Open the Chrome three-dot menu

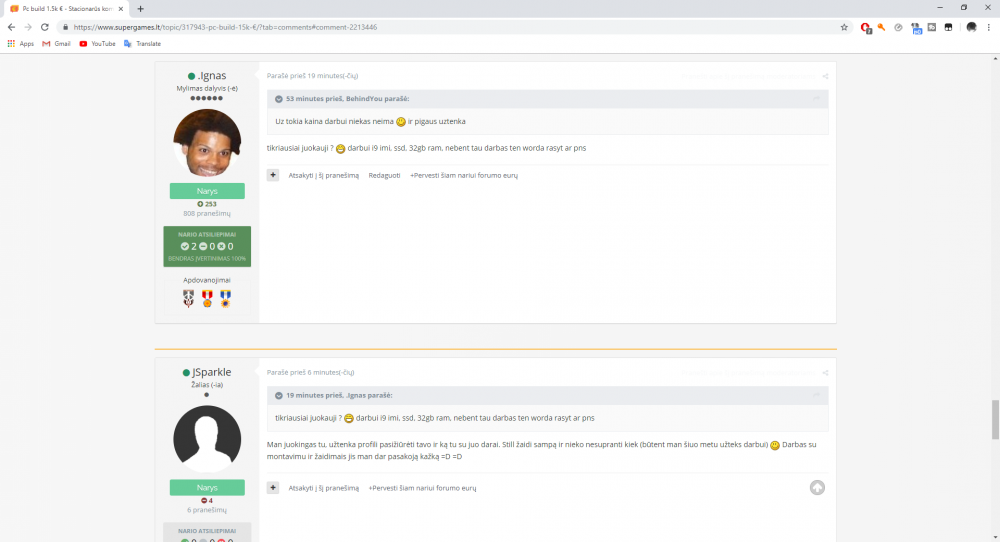click(989, 27)
